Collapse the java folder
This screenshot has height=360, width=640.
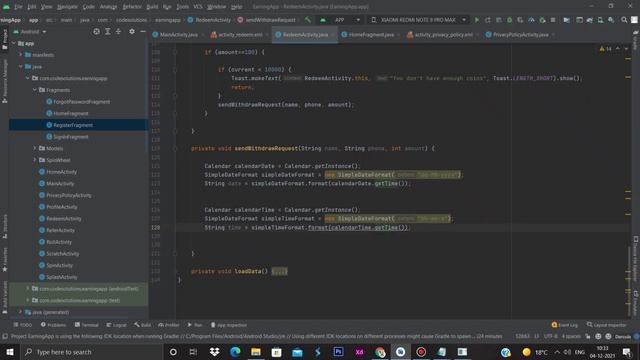pyautogui.click(x=21, y=67)
